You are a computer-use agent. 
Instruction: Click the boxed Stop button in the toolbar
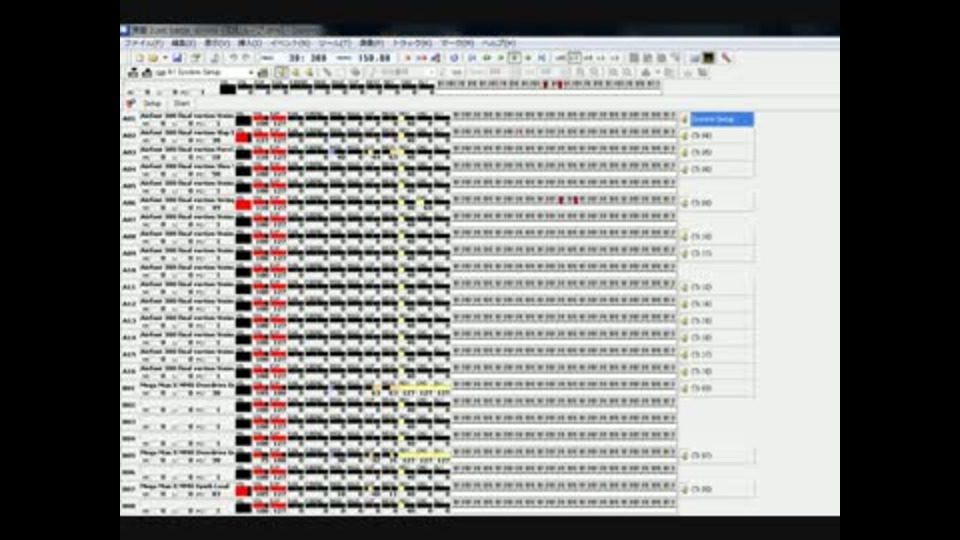click(514, 58)
